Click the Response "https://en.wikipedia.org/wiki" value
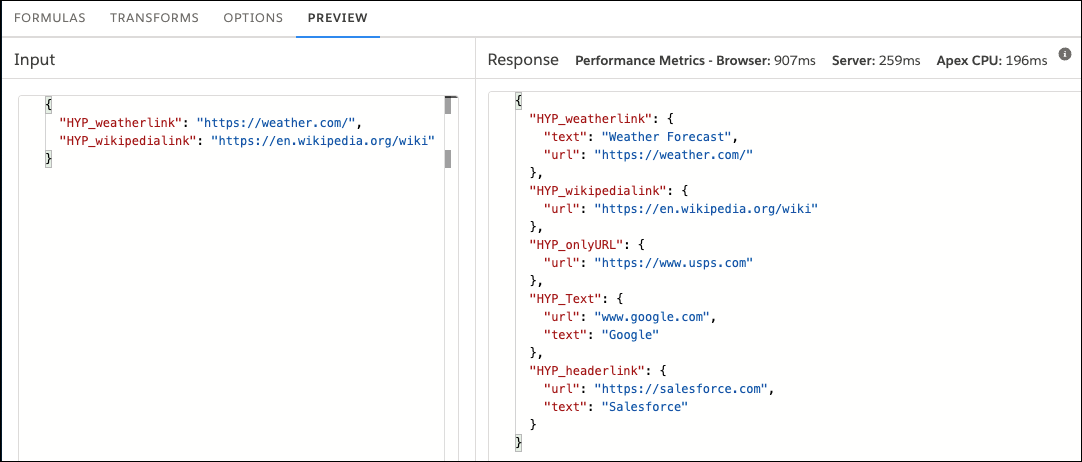Image resolution: width=1082 pixels, height=462 pixels. [x=707, y=208]
